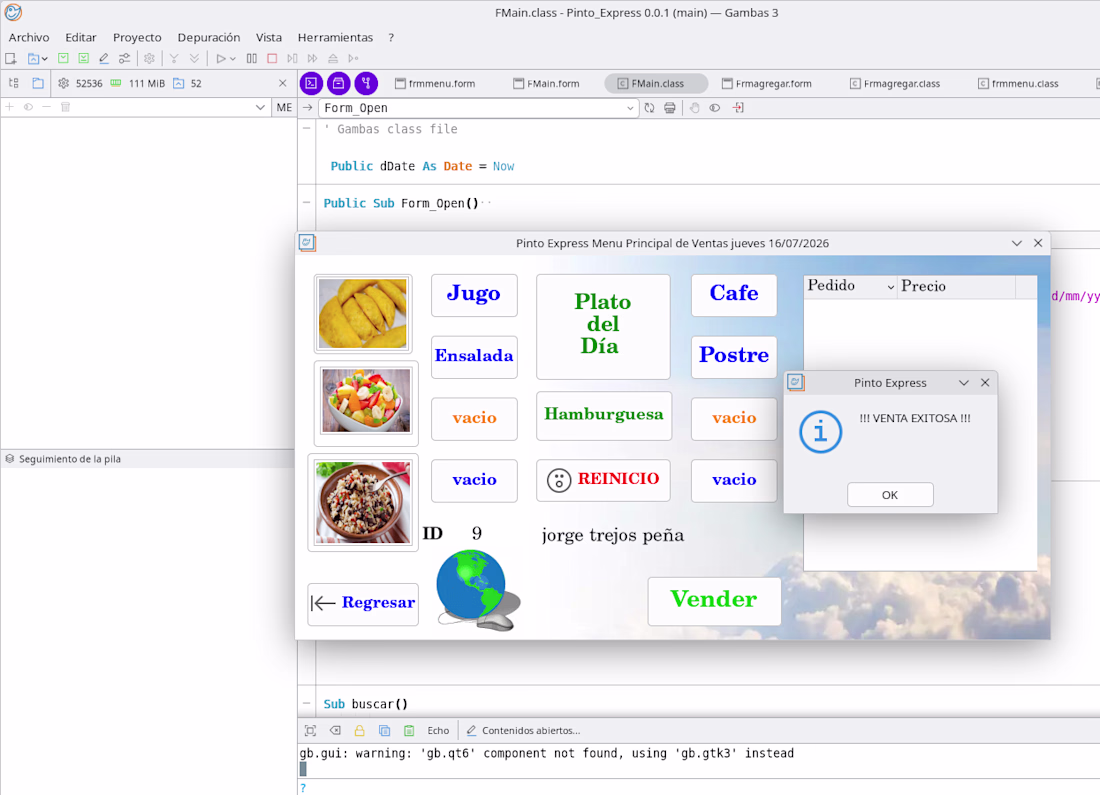Open the Form_Open procedure dropdown
This screenshot has width=1100, height=795.
point(478,108)
